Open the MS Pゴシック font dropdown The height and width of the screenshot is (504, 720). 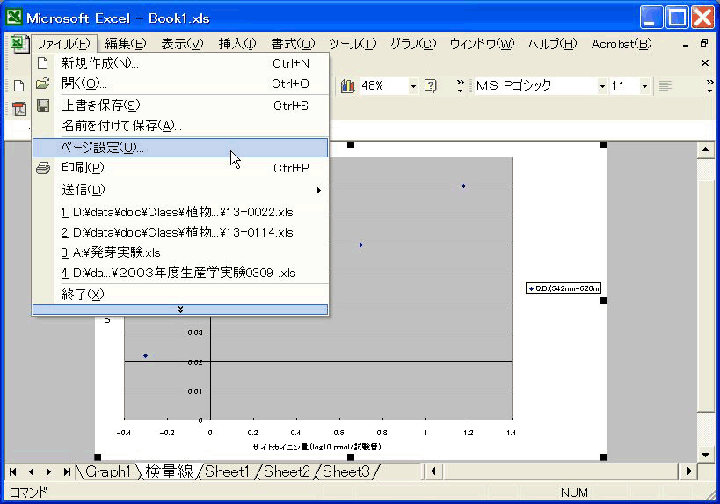(x=602, y=86)
